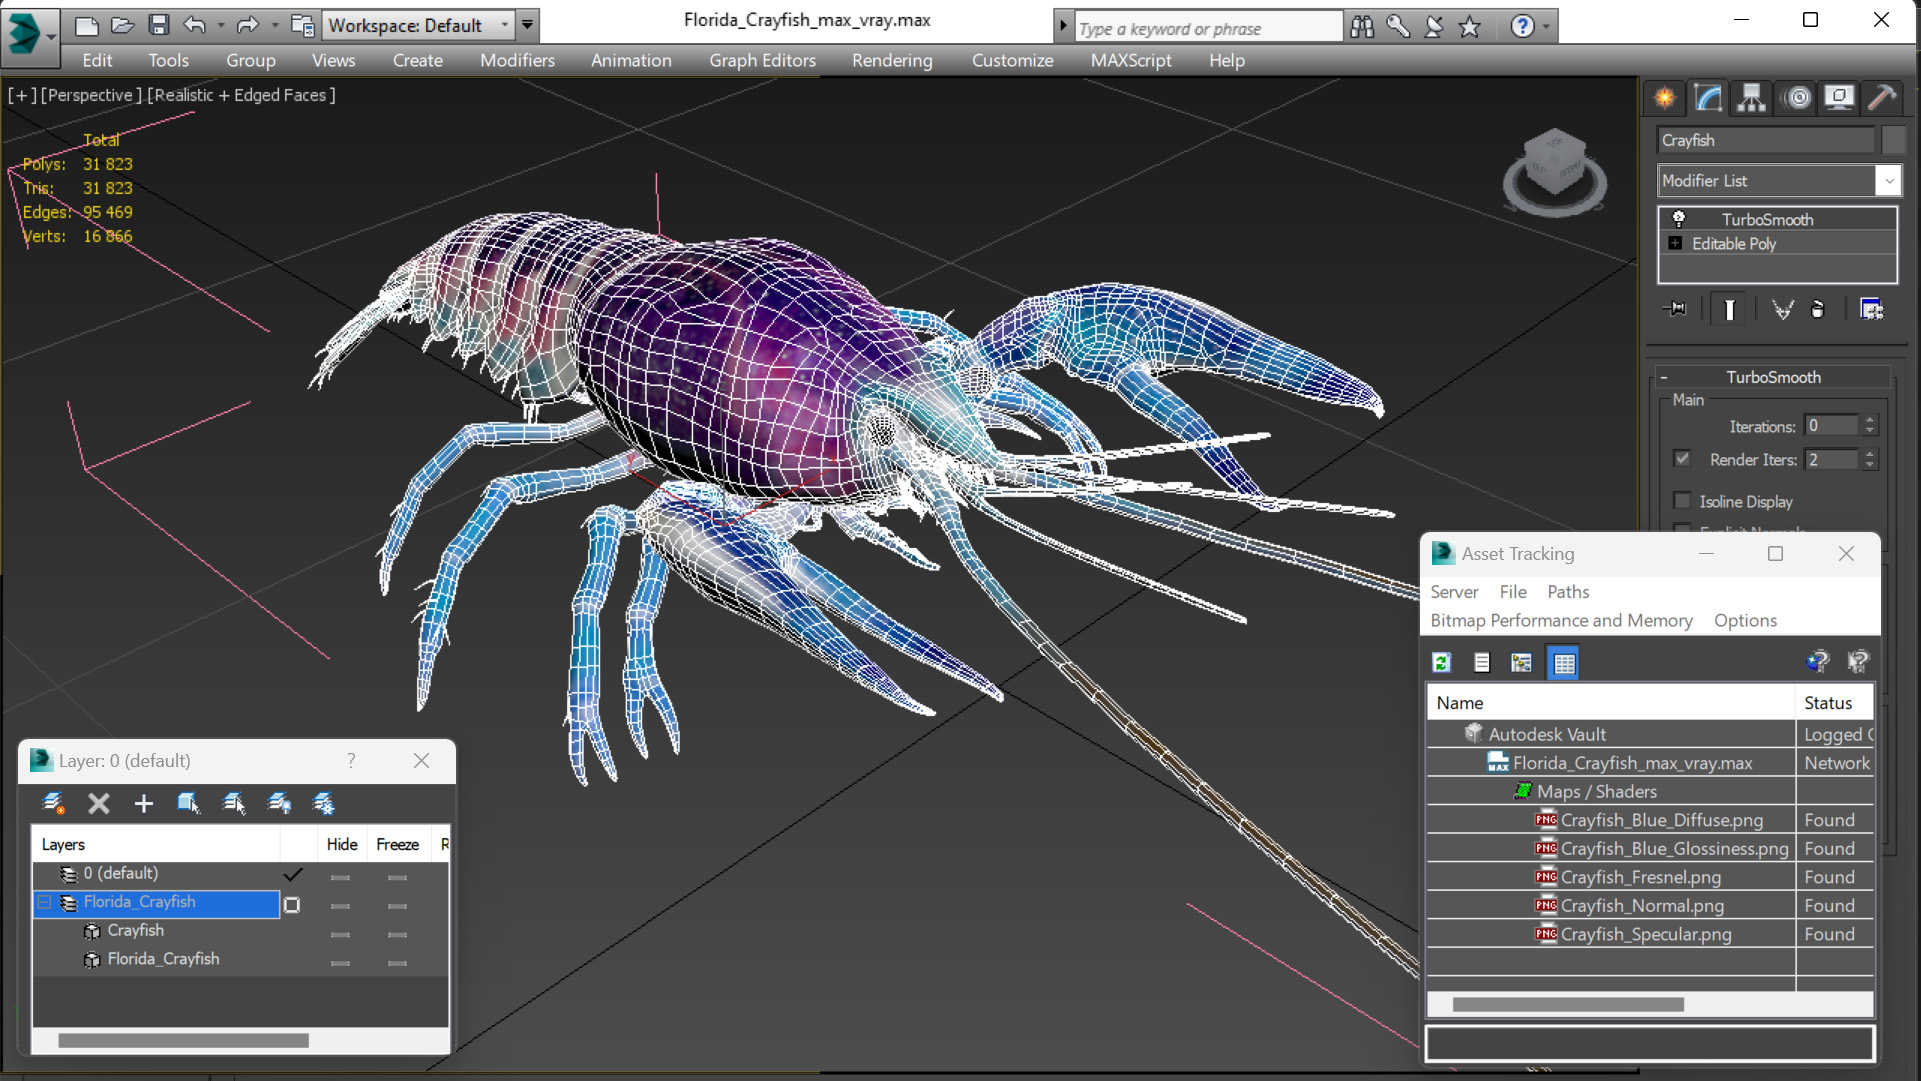Select Crayfish_Normal.png asset row
The image size is (1921, 1081).
pos(1641,905)
